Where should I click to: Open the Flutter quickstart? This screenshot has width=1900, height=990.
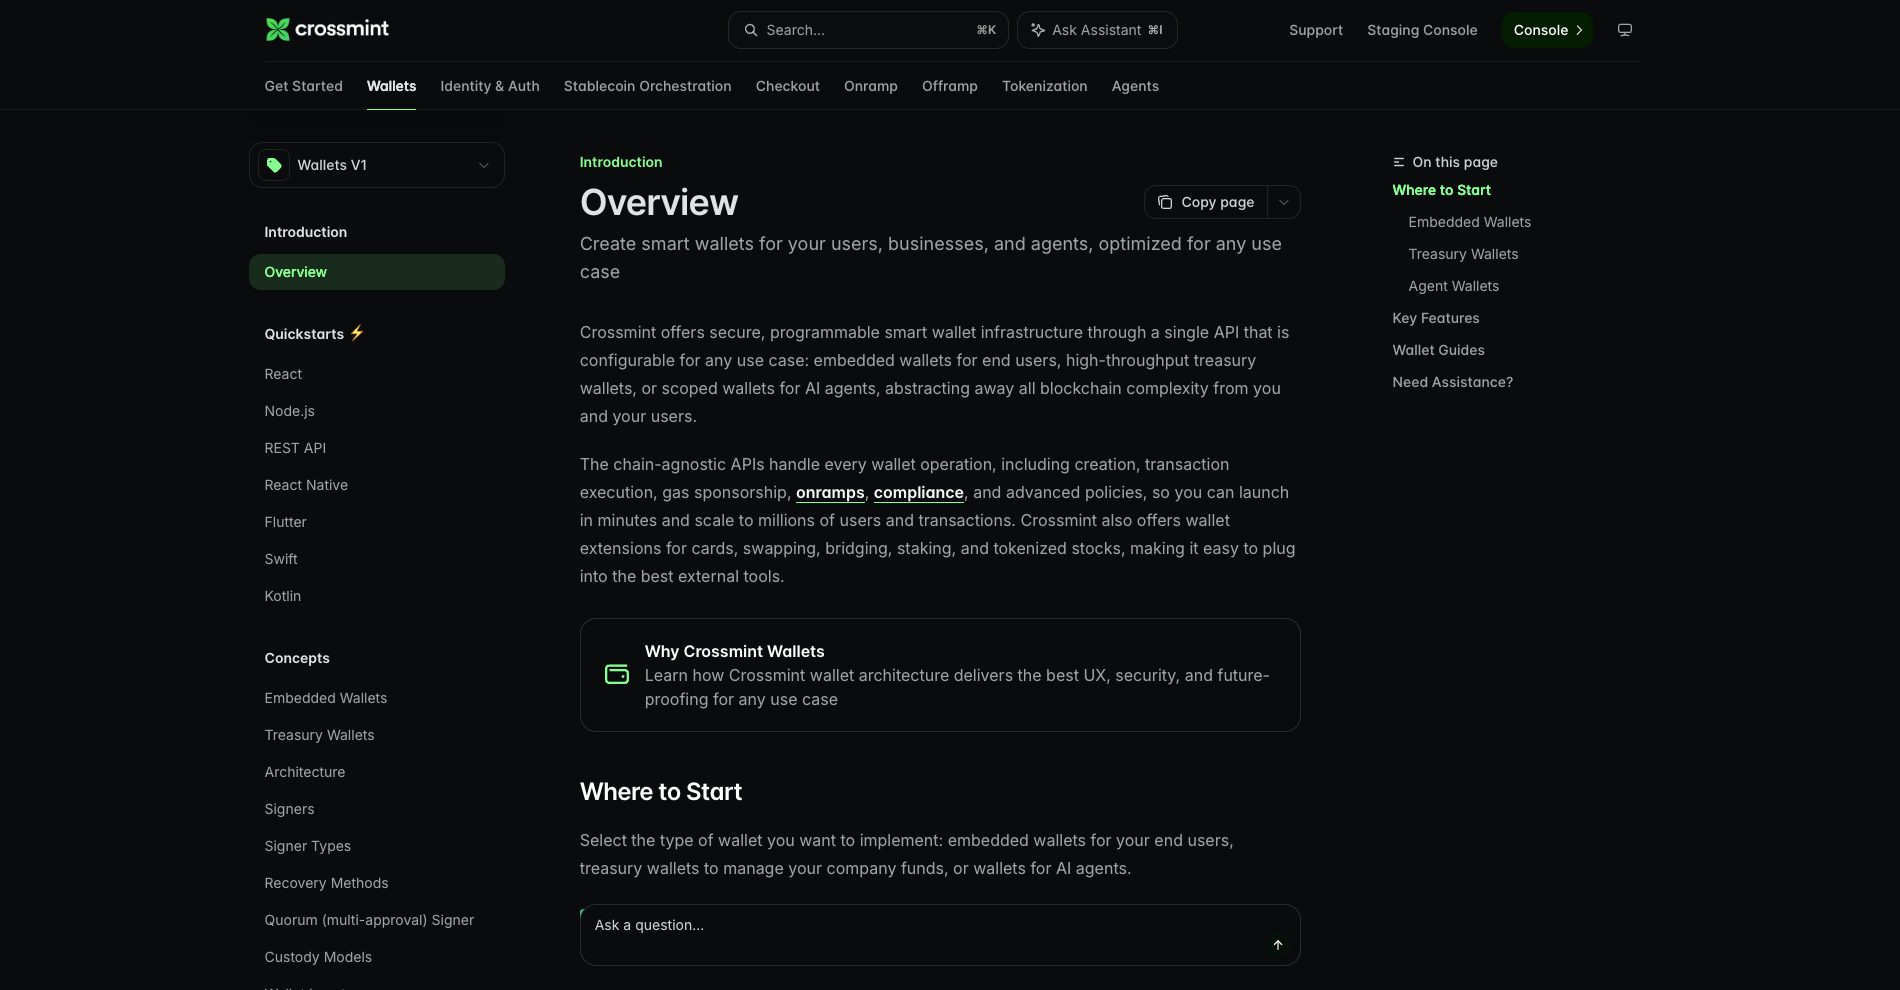pyautogui.click(x=285, y=522)
